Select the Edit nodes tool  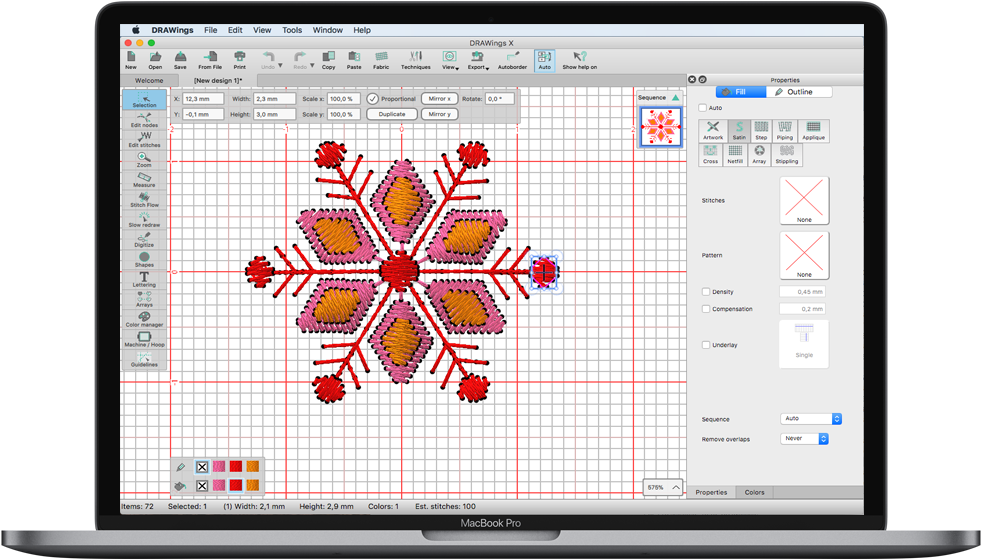(x=144, y=120)
